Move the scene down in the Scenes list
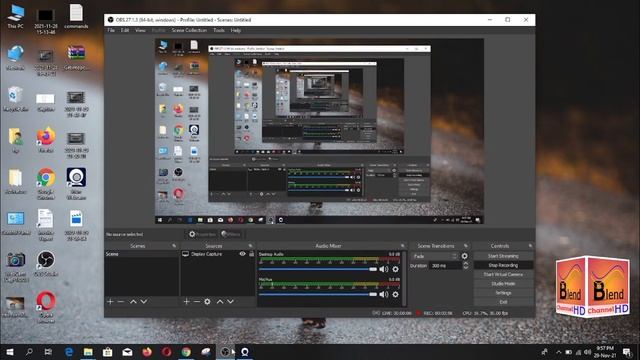This screenshot has width=640, height=360. point(144,302)
